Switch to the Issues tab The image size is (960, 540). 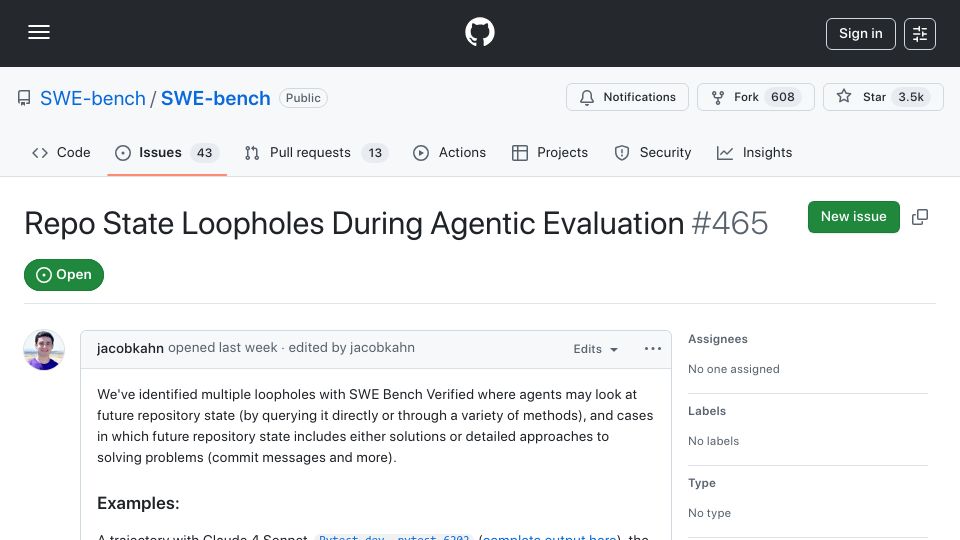pos(167,152)
